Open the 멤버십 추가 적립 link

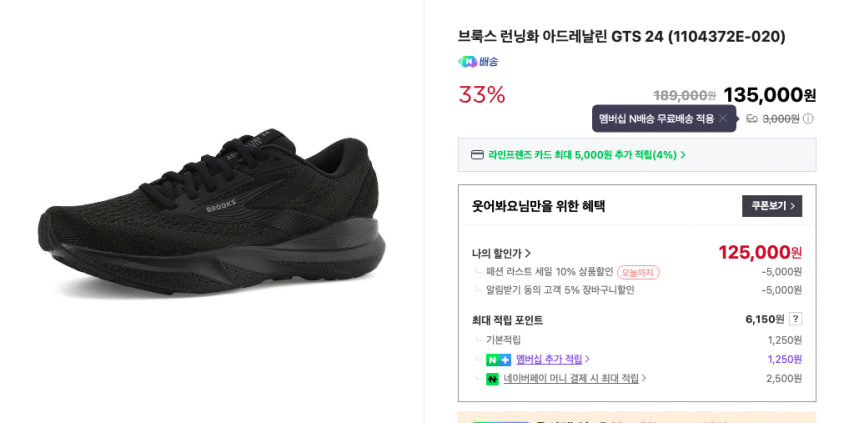(552, 360)
